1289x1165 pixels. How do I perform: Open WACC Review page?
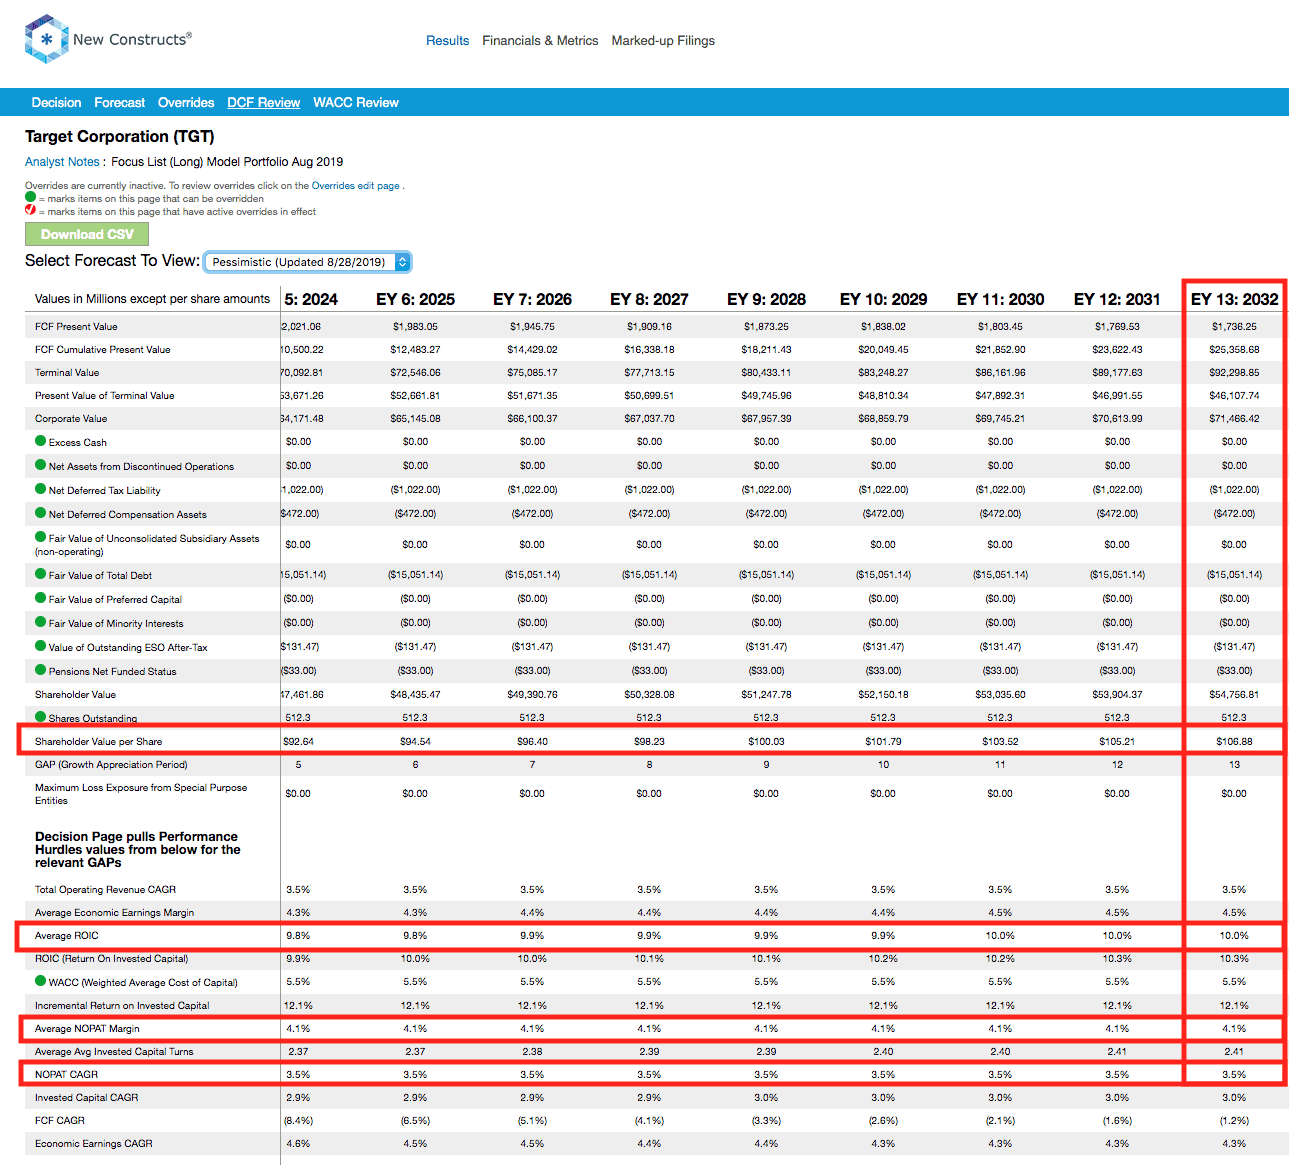(356, 103)
